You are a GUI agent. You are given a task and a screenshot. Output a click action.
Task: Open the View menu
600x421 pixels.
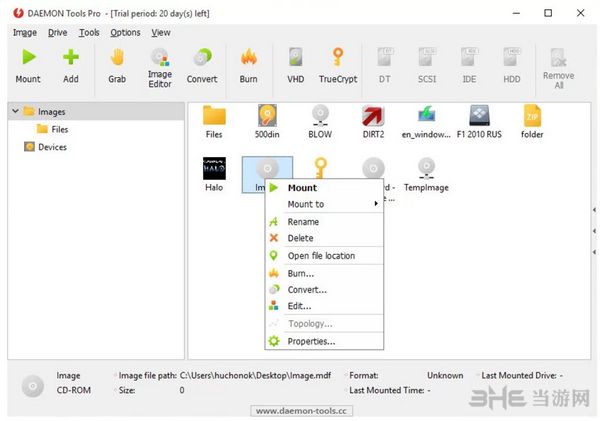[x=161, y=33]
